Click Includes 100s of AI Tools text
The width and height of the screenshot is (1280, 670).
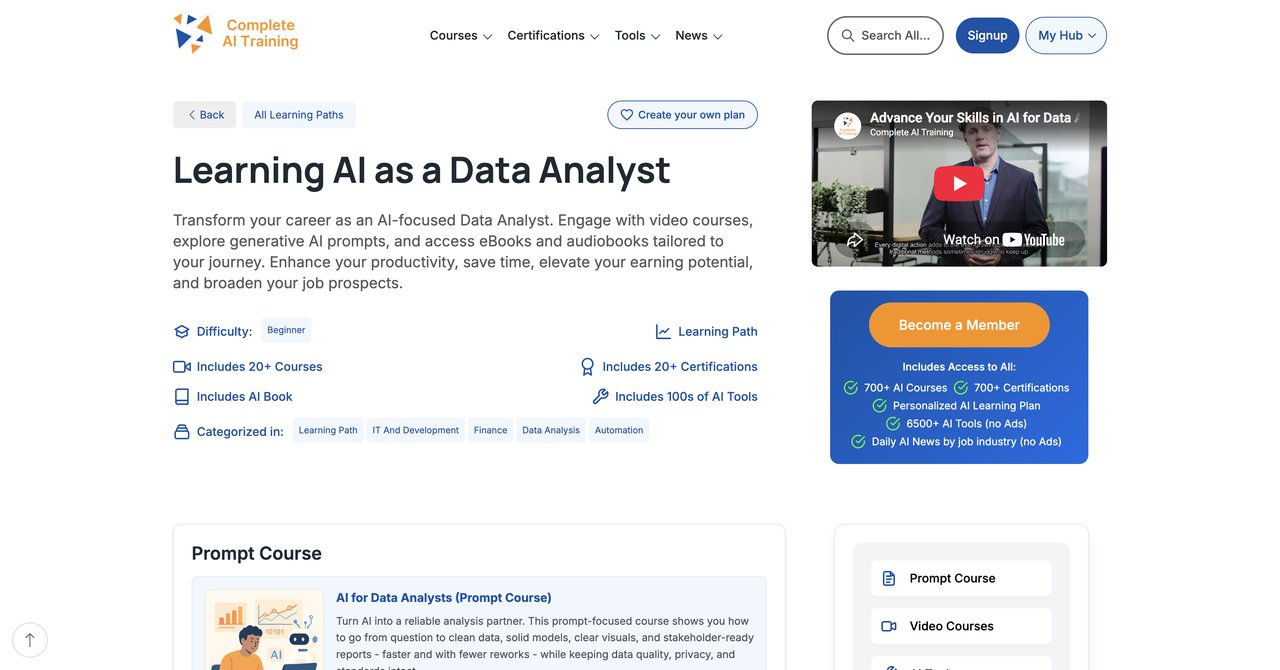686,397
